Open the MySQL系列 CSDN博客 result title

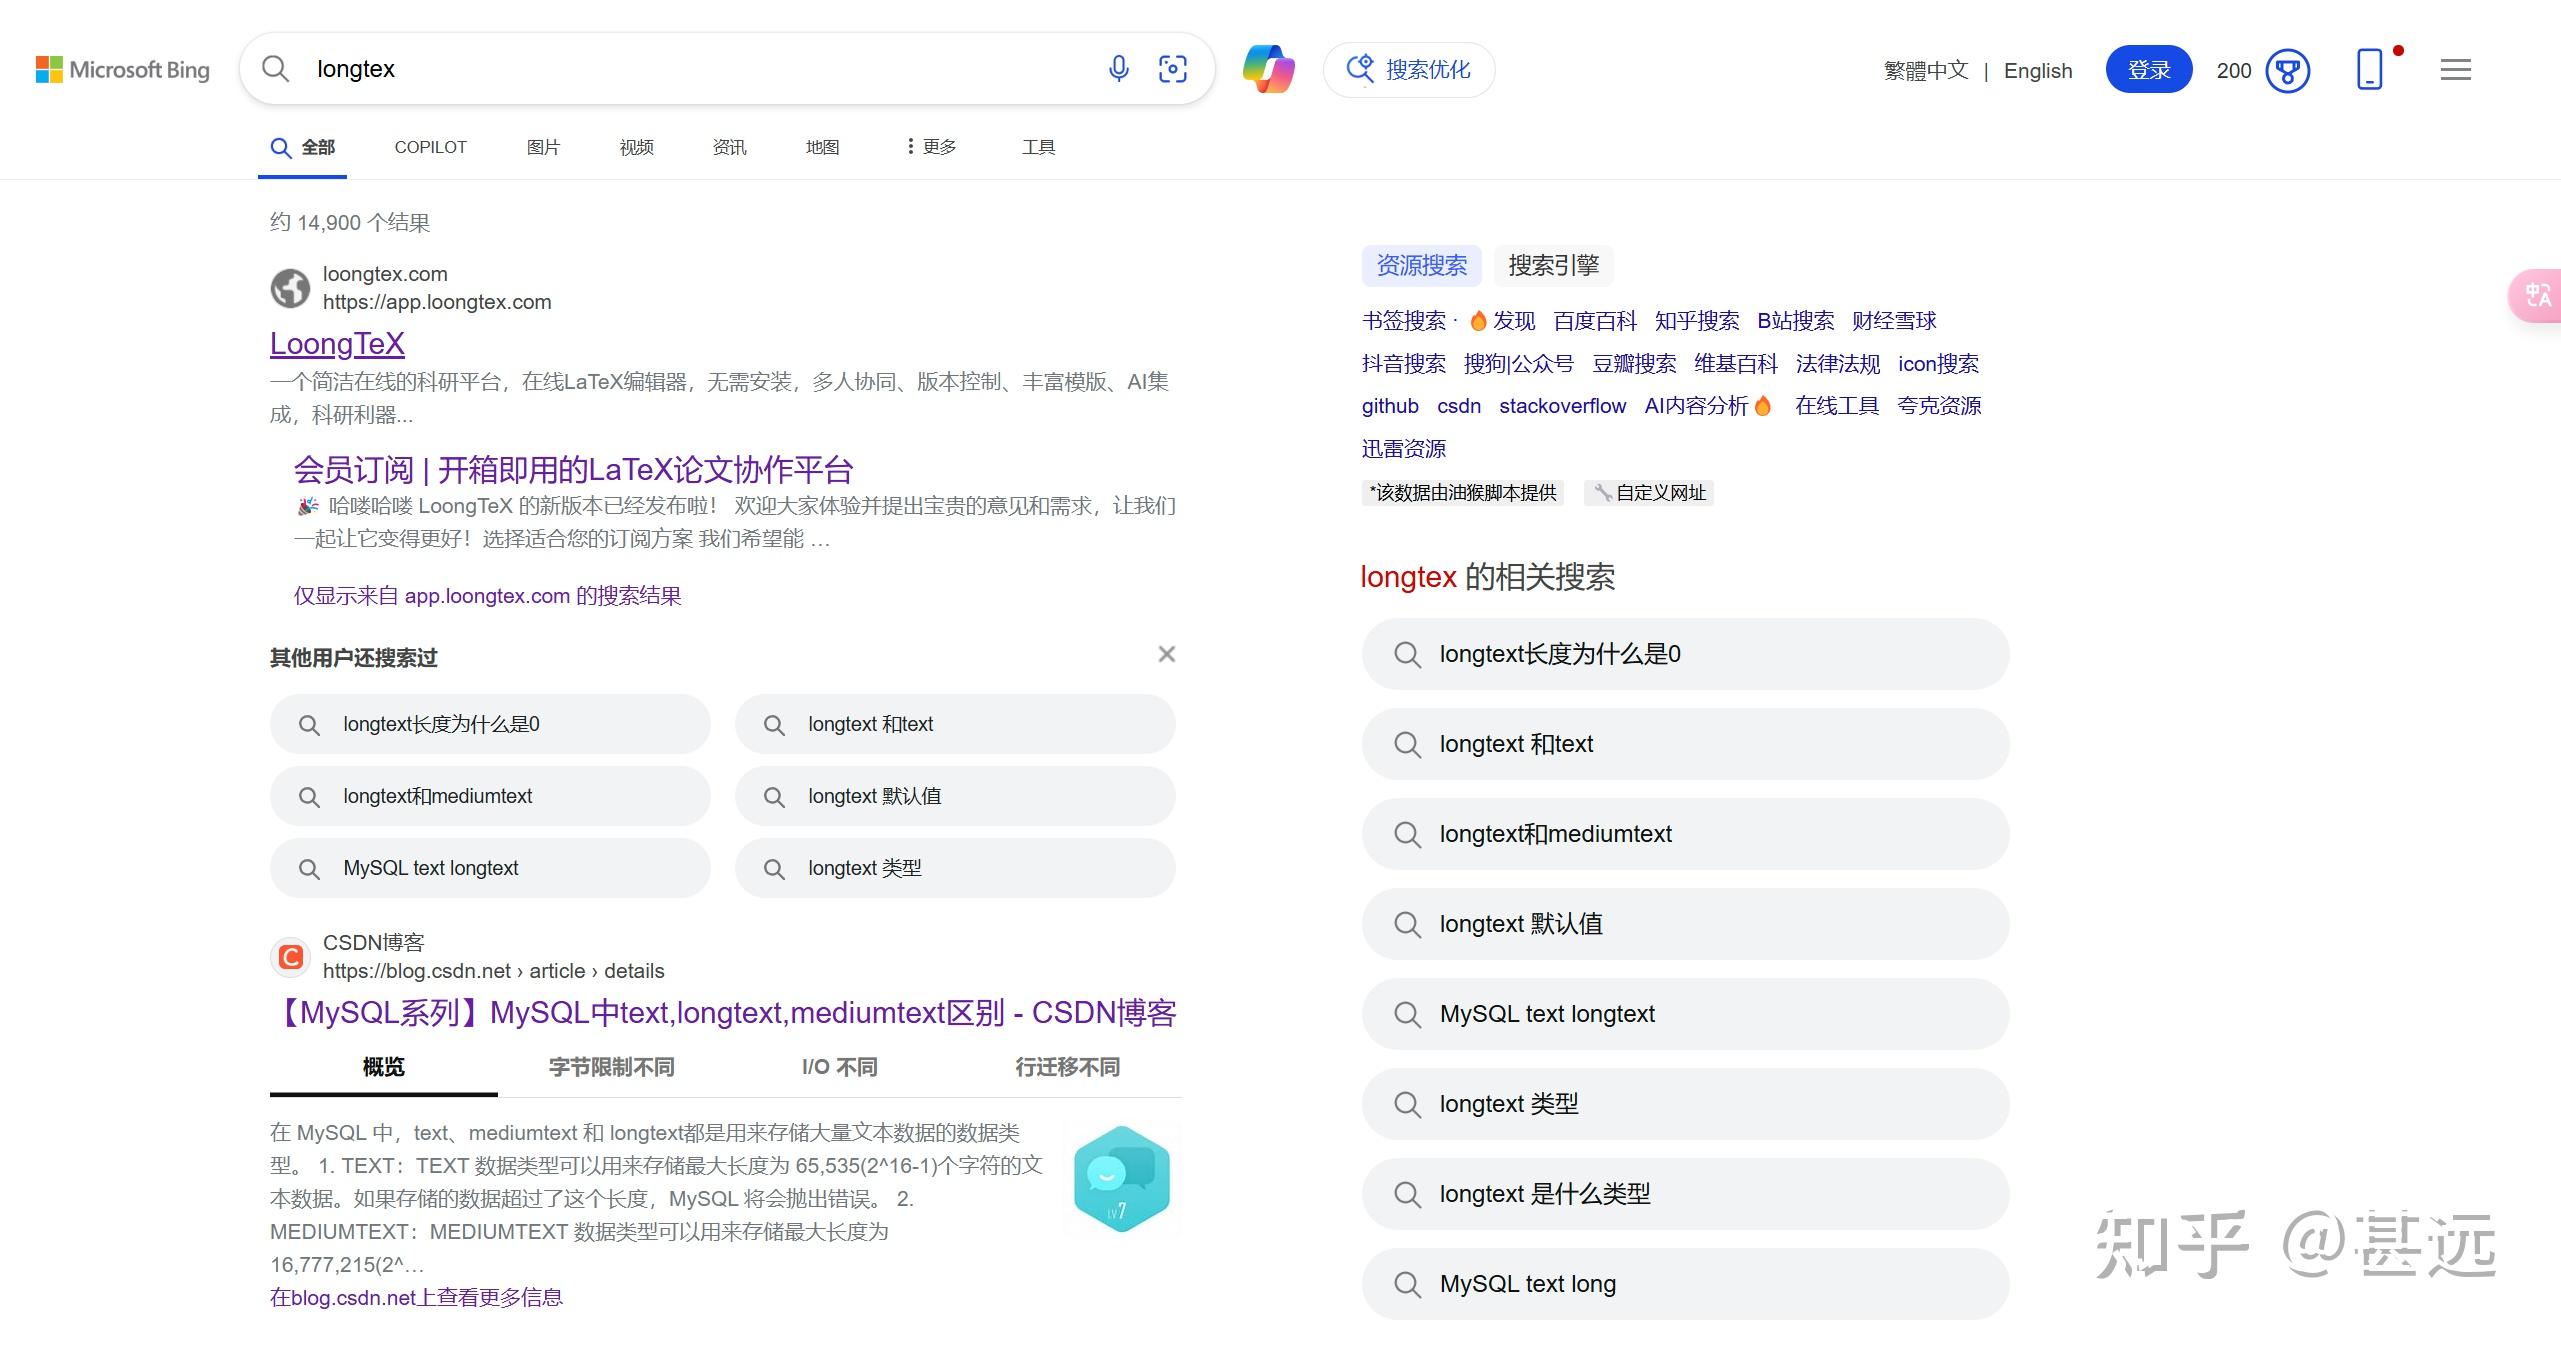(723, 1013)
